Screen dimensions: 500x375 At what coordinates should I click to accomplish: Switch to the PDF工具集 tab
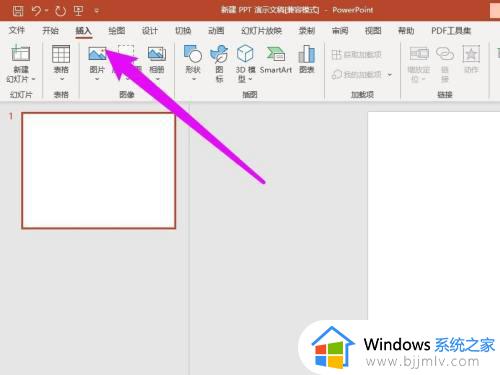tap(451, 31)
